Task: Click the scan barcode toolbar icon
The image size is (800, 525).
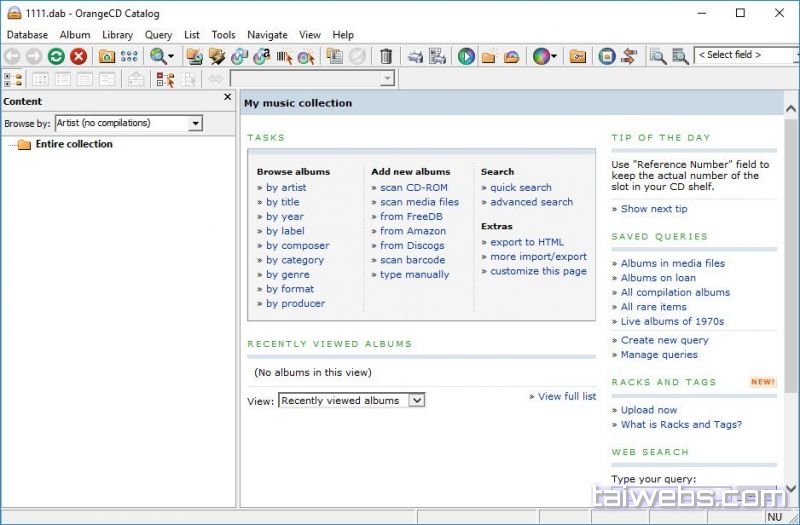Action: [284, 57]
